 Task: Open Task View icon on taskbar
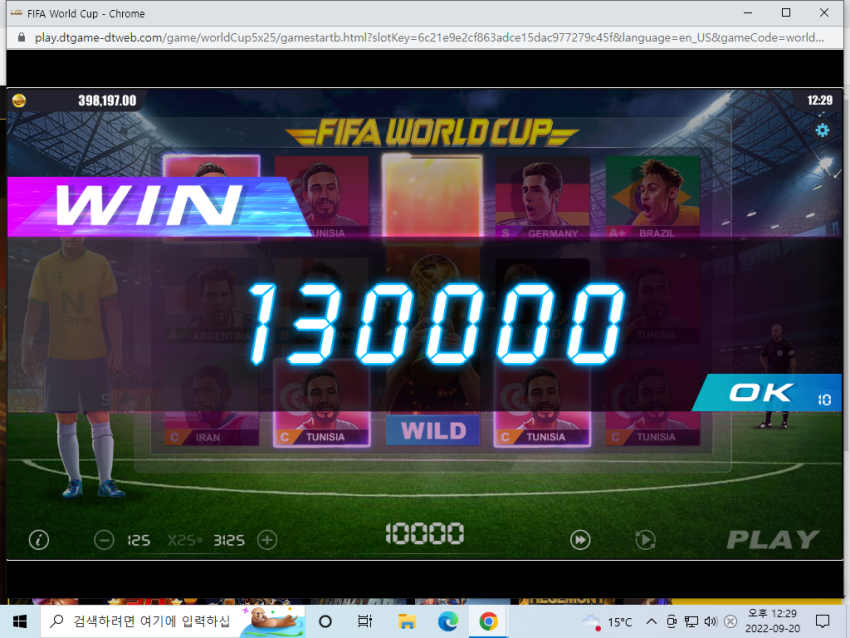click(365, 621)
